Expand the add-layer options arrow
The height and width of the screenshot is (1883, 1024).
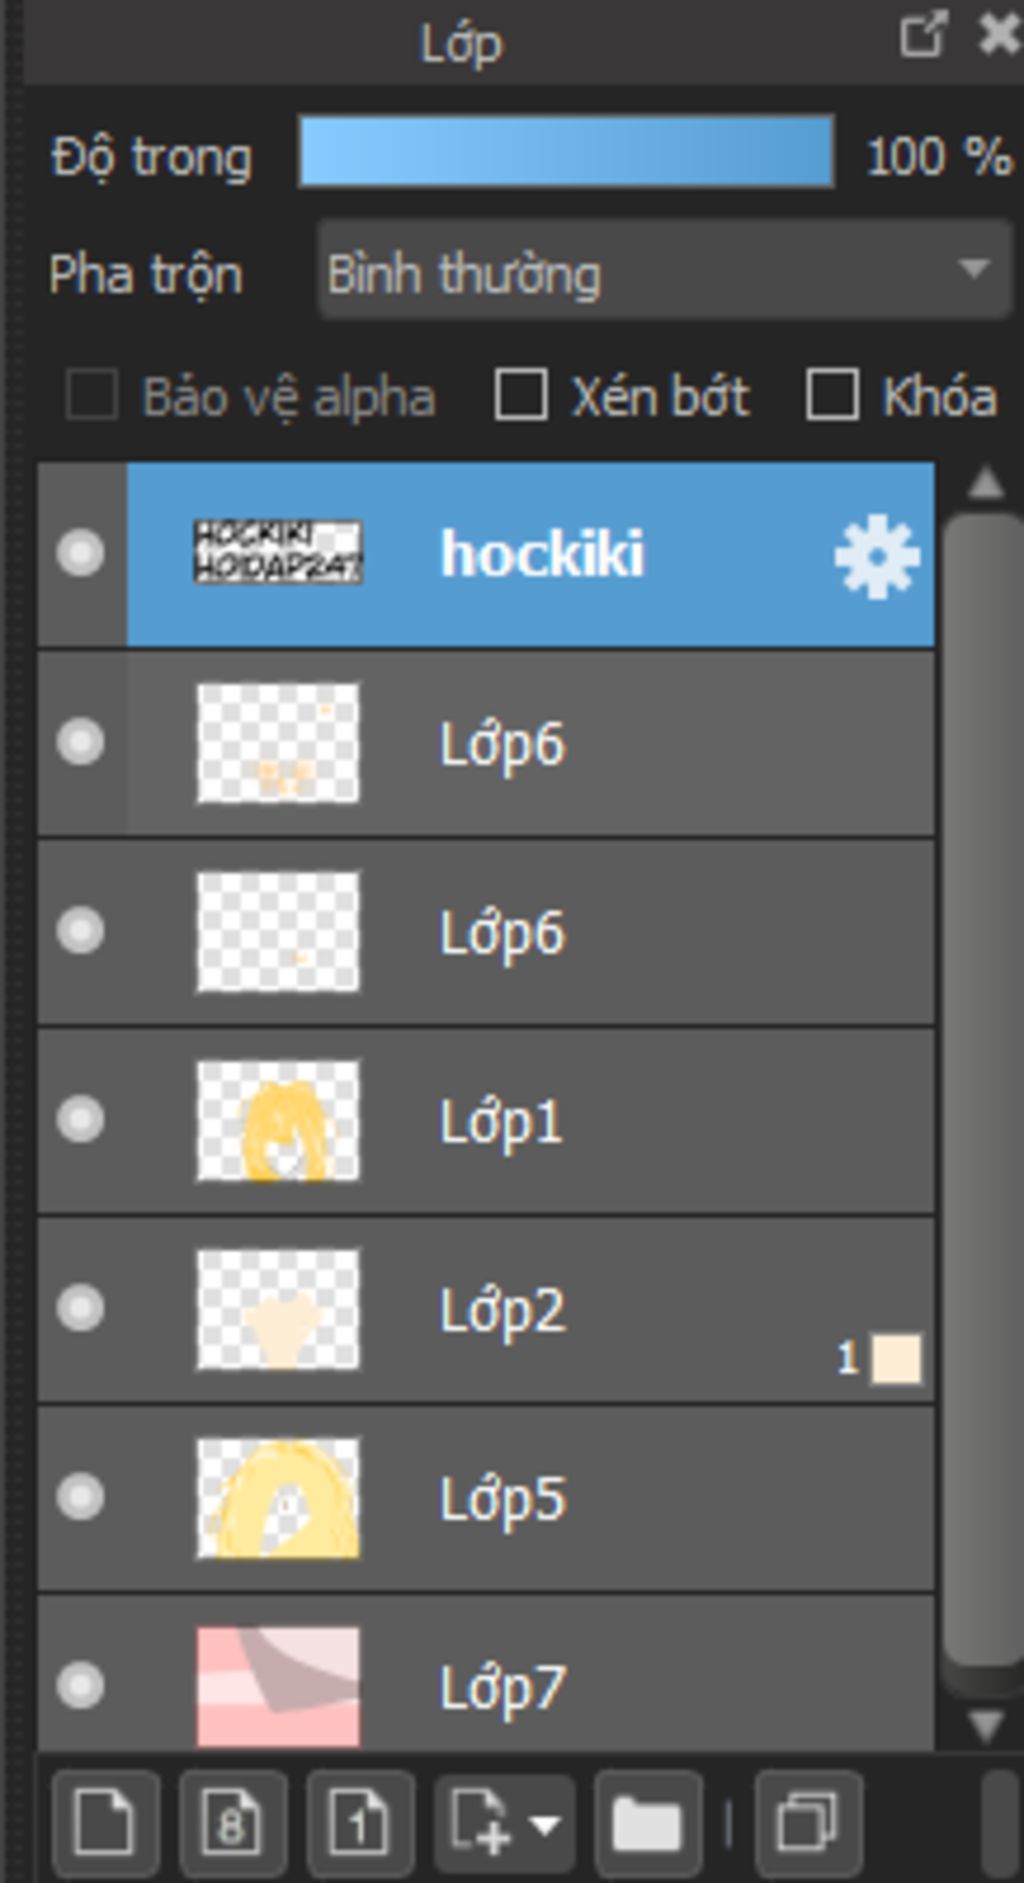tap(546, 1825)
